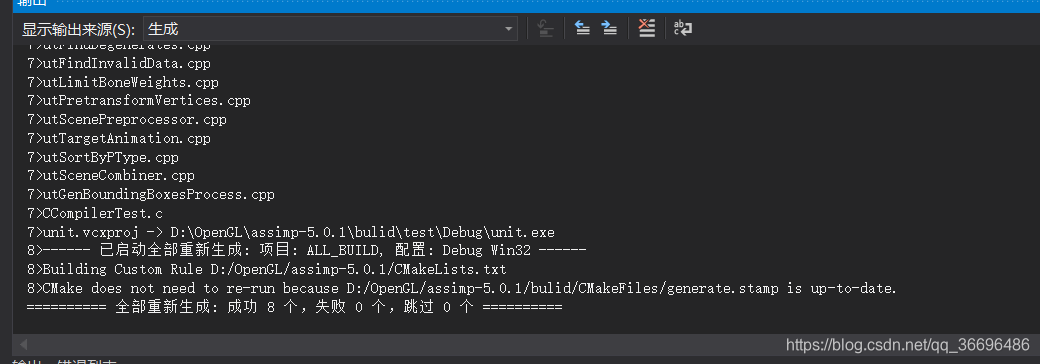Open the output source dropdown showing 生成
The width and height of the screenshot is (1040, 364).
point(330,29)
